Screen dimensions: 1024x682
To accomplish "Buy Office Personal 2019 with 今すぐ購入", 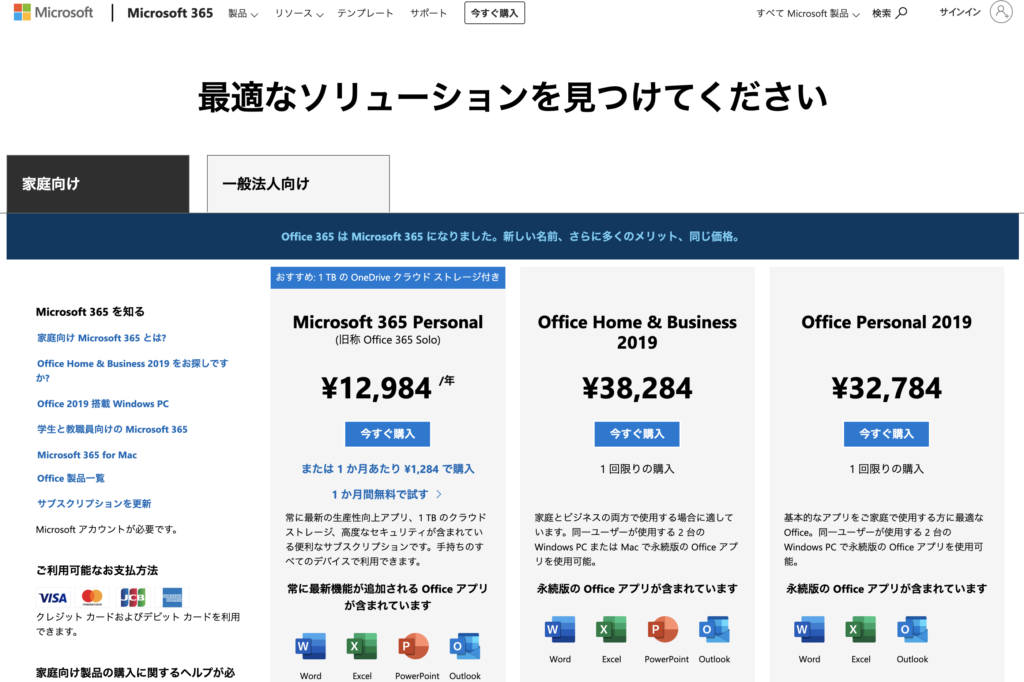I will pyautogui.click(x=886, y=434).
